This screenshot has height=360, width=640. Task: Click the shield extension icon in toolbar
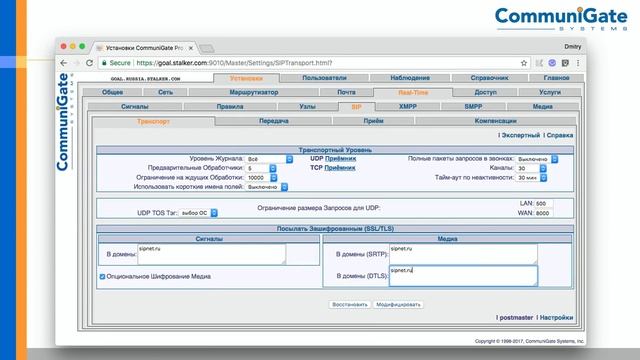(565, 63)
